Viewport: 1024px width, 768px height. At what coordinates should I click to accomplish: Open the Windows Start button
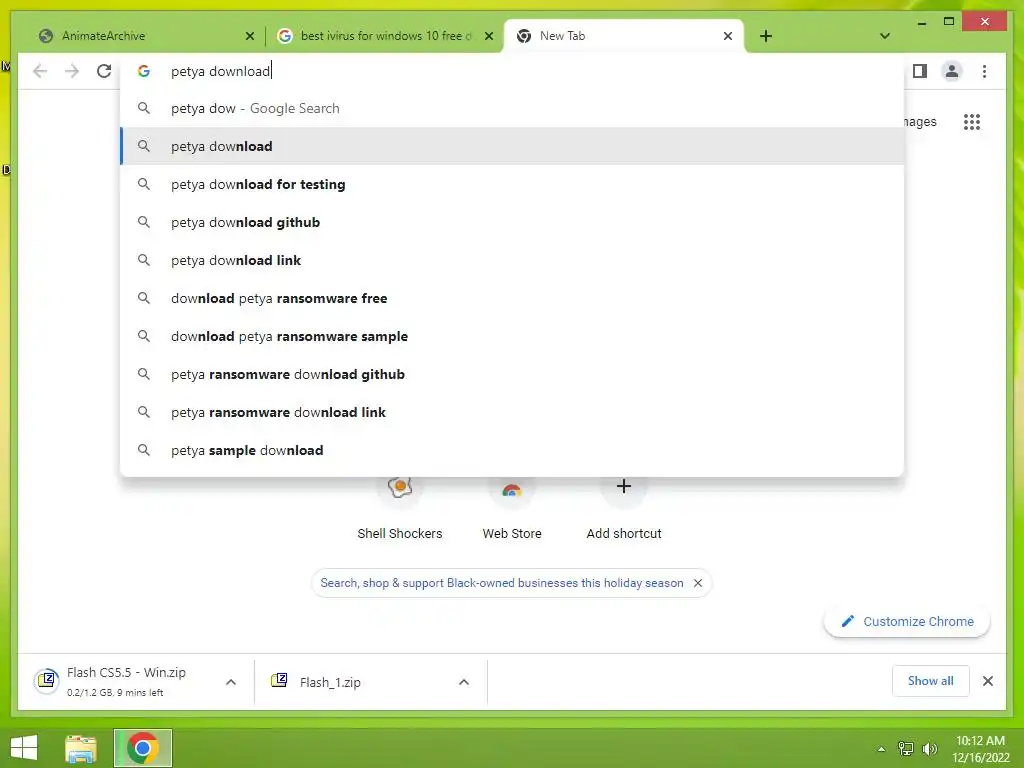pos(24,748)
